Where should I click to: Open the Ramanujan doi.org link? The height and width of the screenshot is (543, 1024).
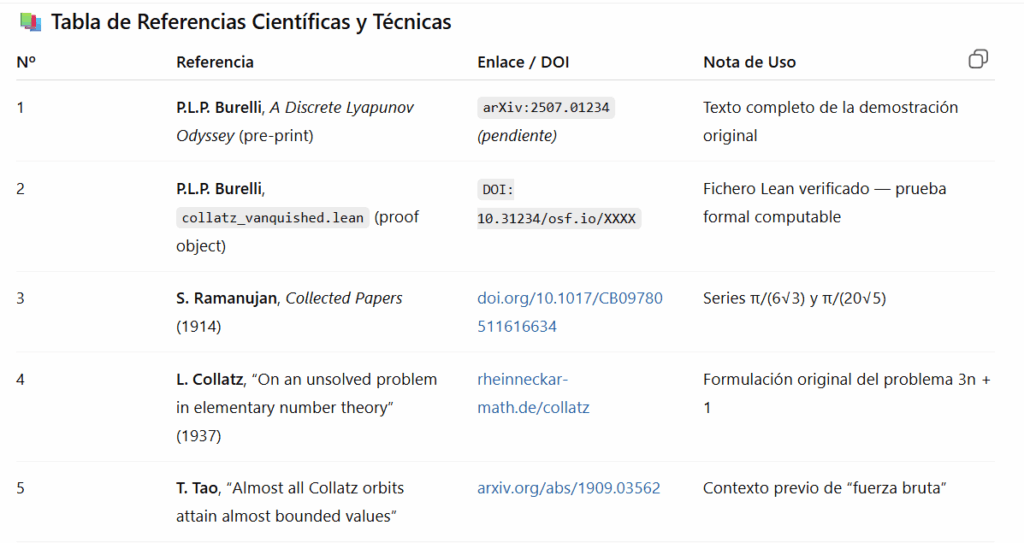569,312
